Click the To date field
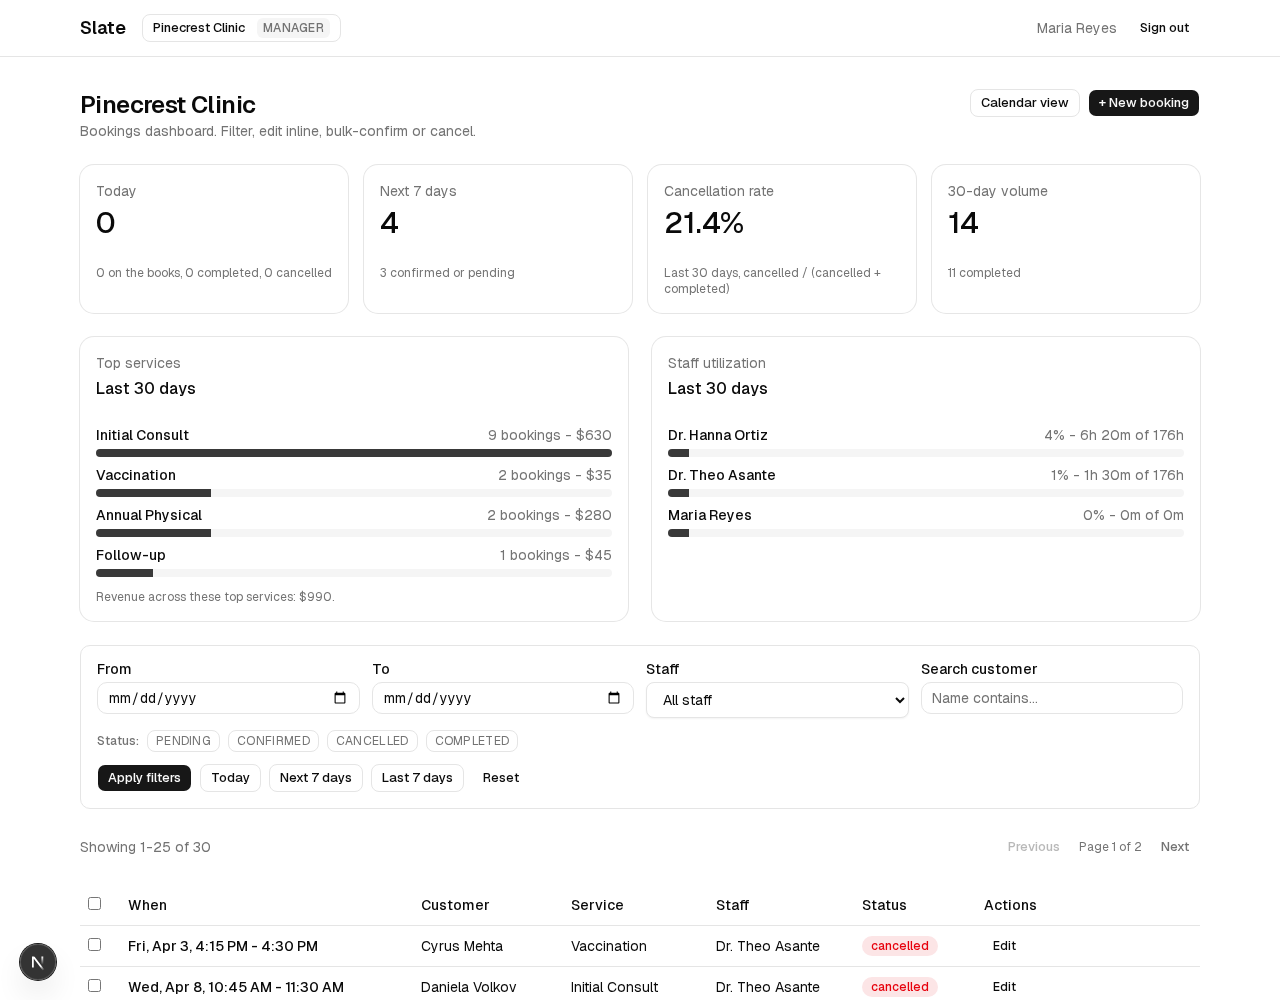Viewport: 1280px width, 1000px height. click(x=503, y=698)
